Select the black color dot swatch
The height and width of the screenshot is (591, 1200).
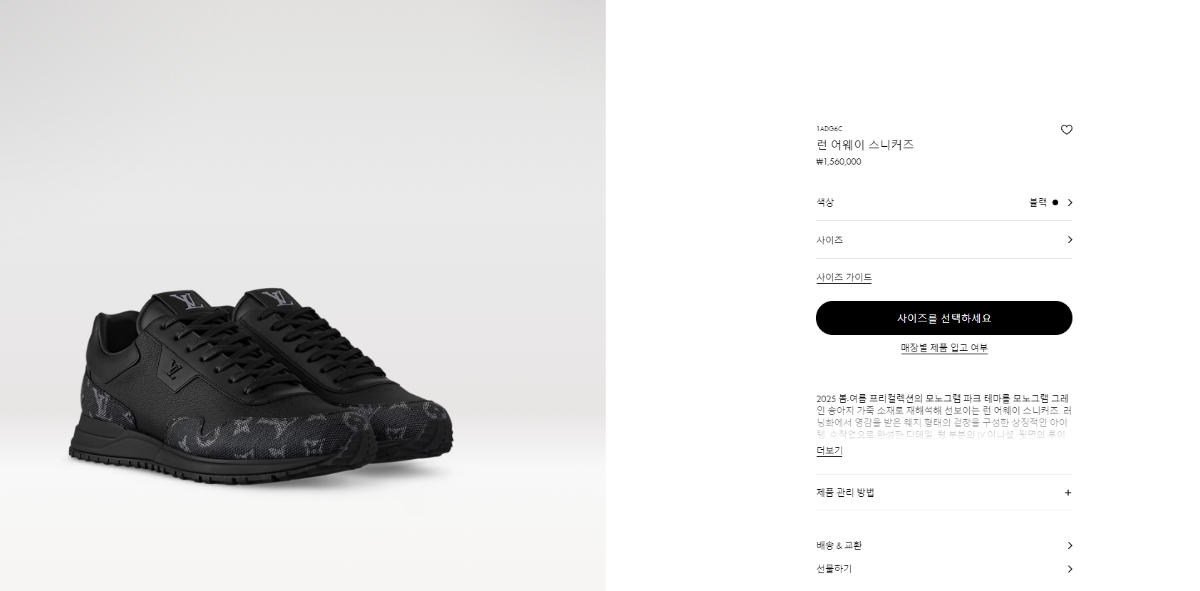[x=1055, y=203]
